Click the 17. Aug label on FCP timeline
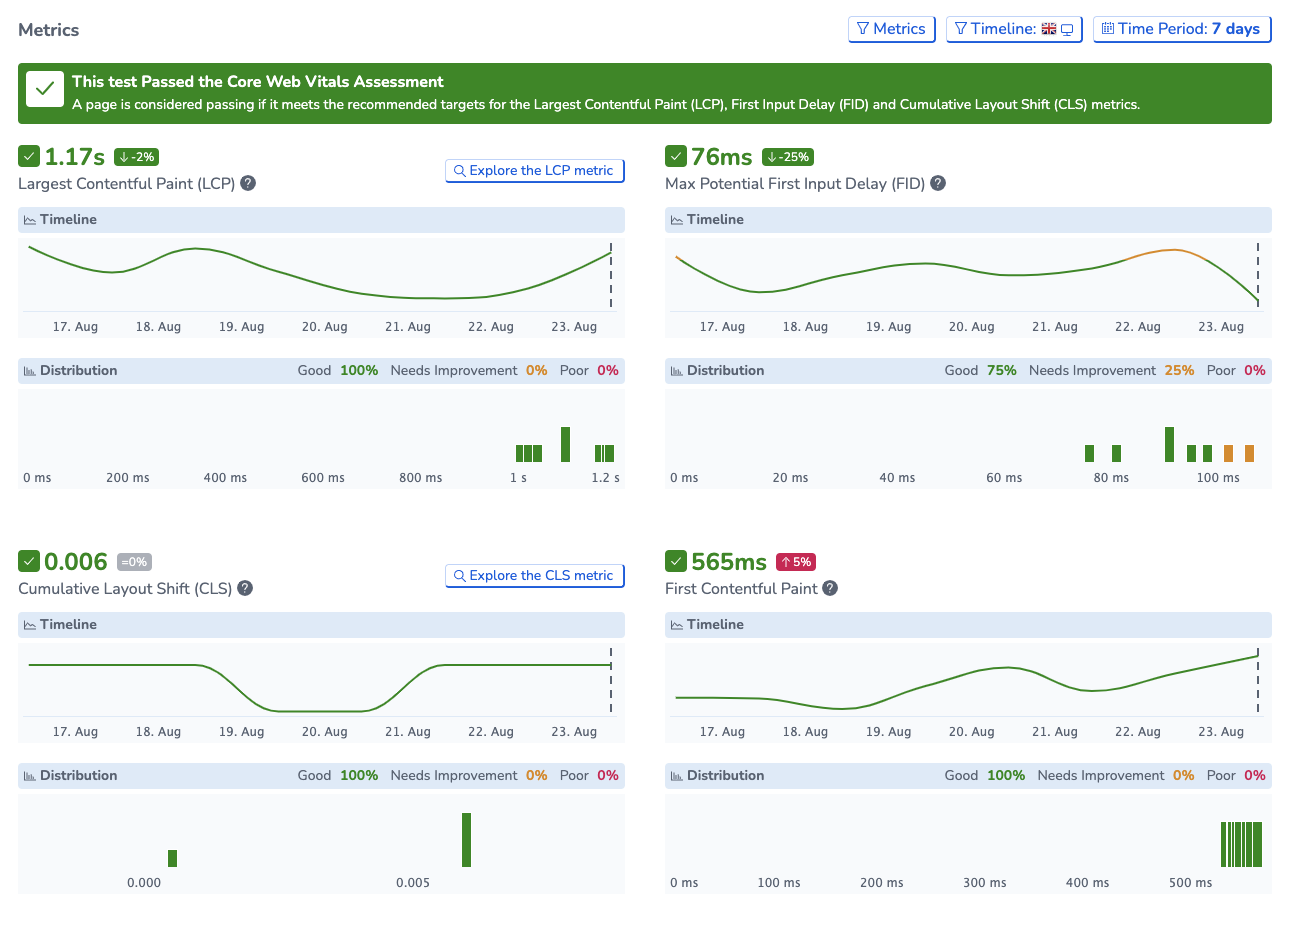The height and width of the screenshot is (926, 1290). 722,732
